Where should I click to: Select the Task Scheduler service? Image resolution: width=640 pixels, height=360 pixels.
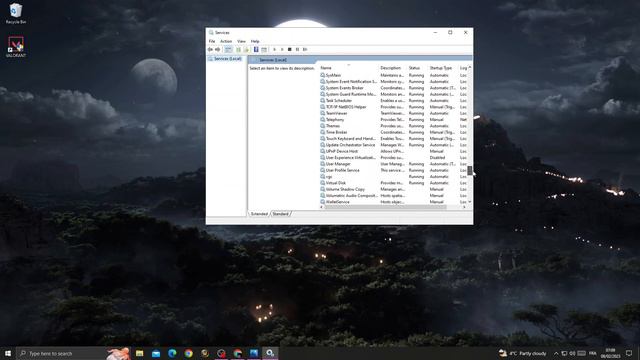tap(393, 100)
